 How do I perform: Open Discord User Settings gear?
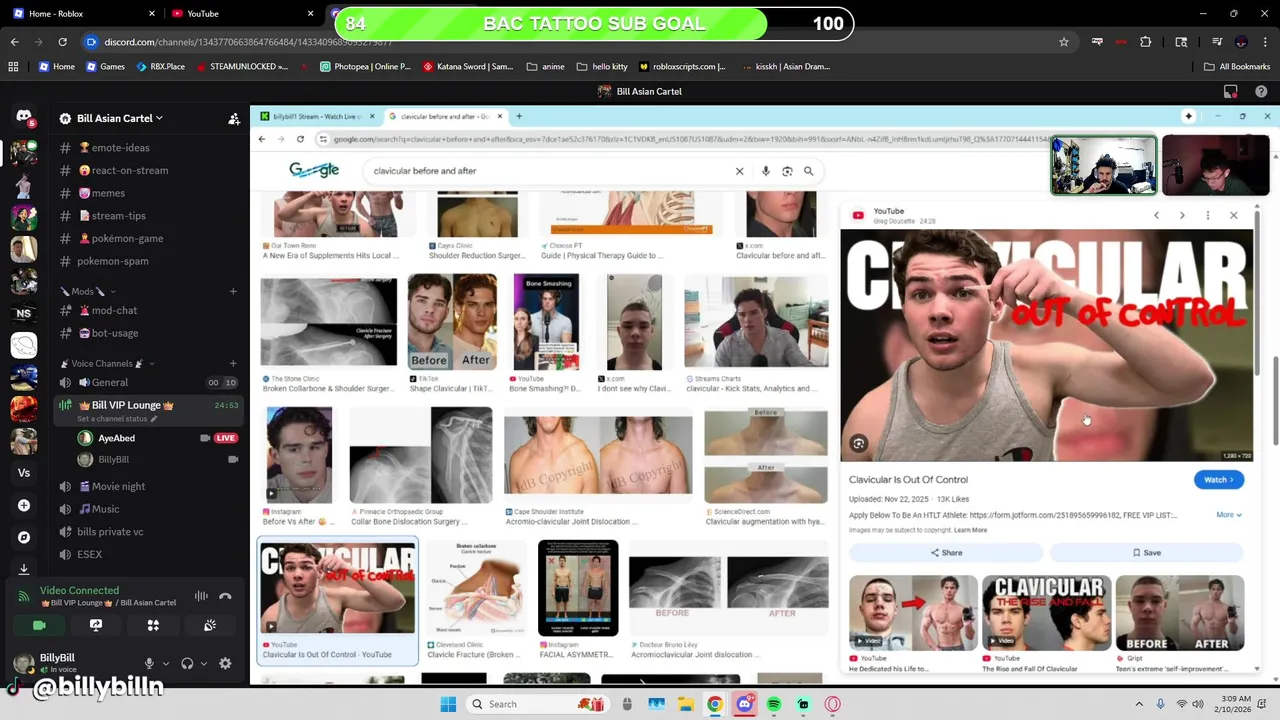pos(225,663)
